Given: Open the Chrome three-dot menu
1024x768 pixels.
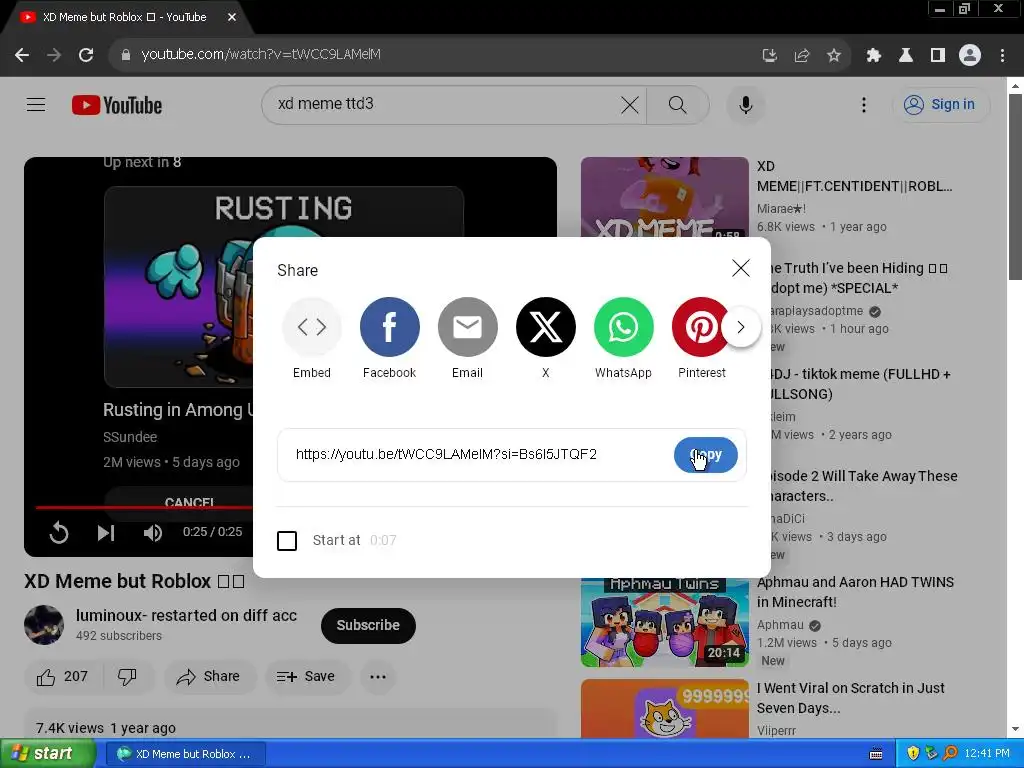Looking at the screenshot, I should (1002, 55).
